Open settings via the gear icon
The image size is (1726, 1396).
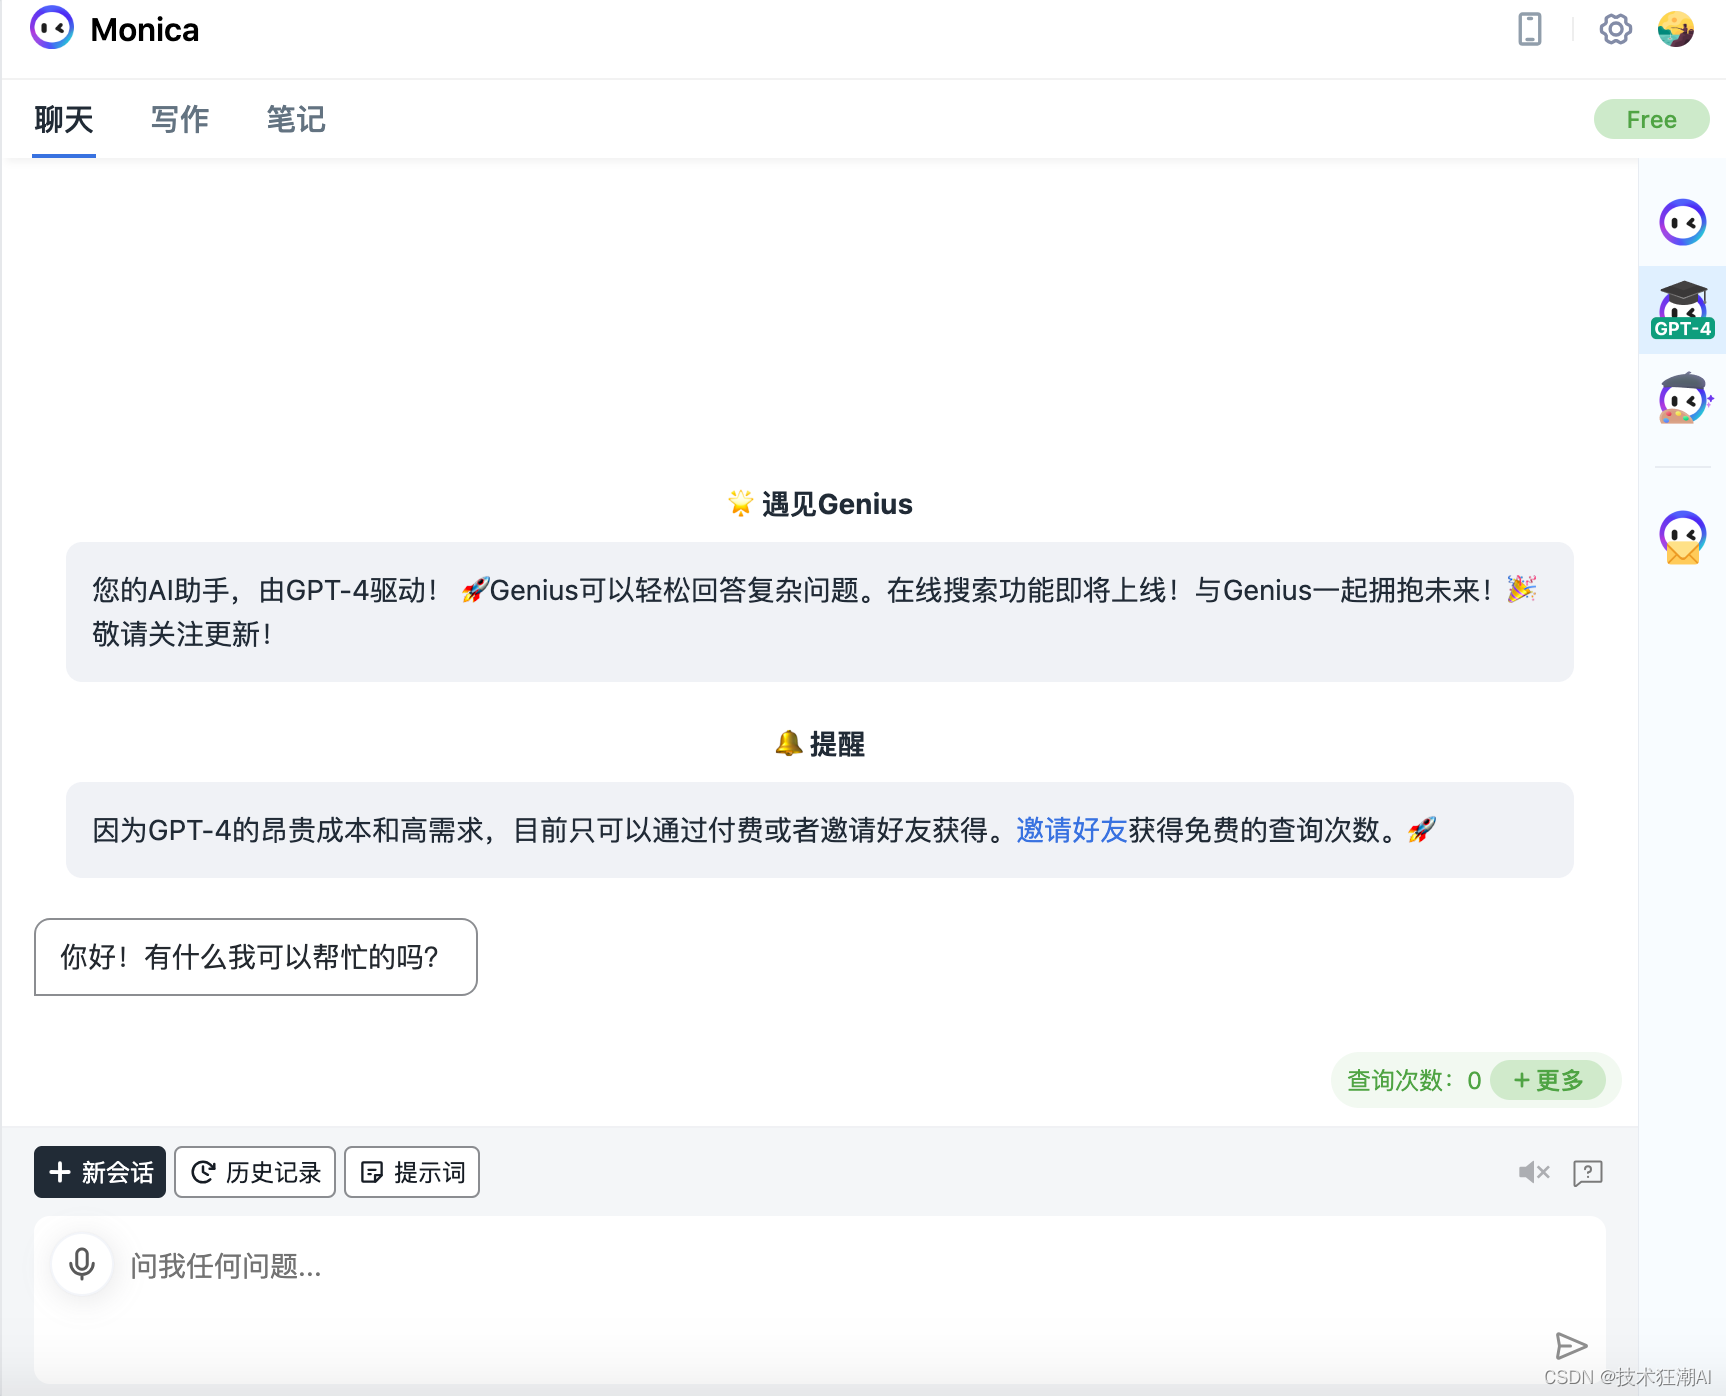tap(1615, 29)
